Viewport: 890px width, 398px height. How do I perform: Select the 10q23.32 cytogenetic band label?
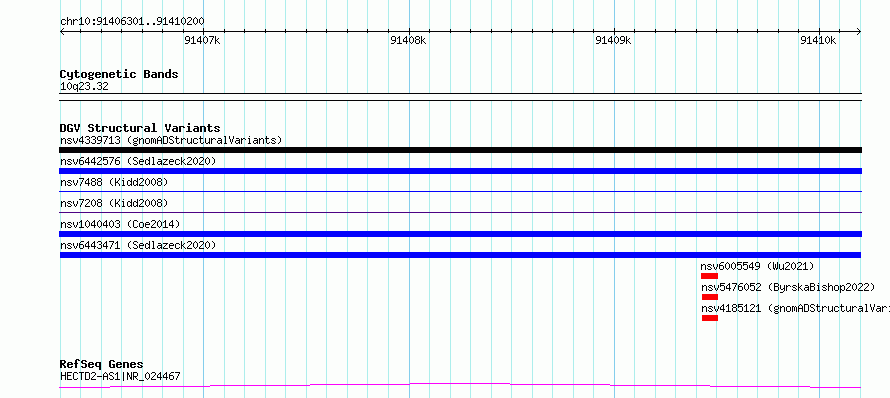(x=84, y=87)
